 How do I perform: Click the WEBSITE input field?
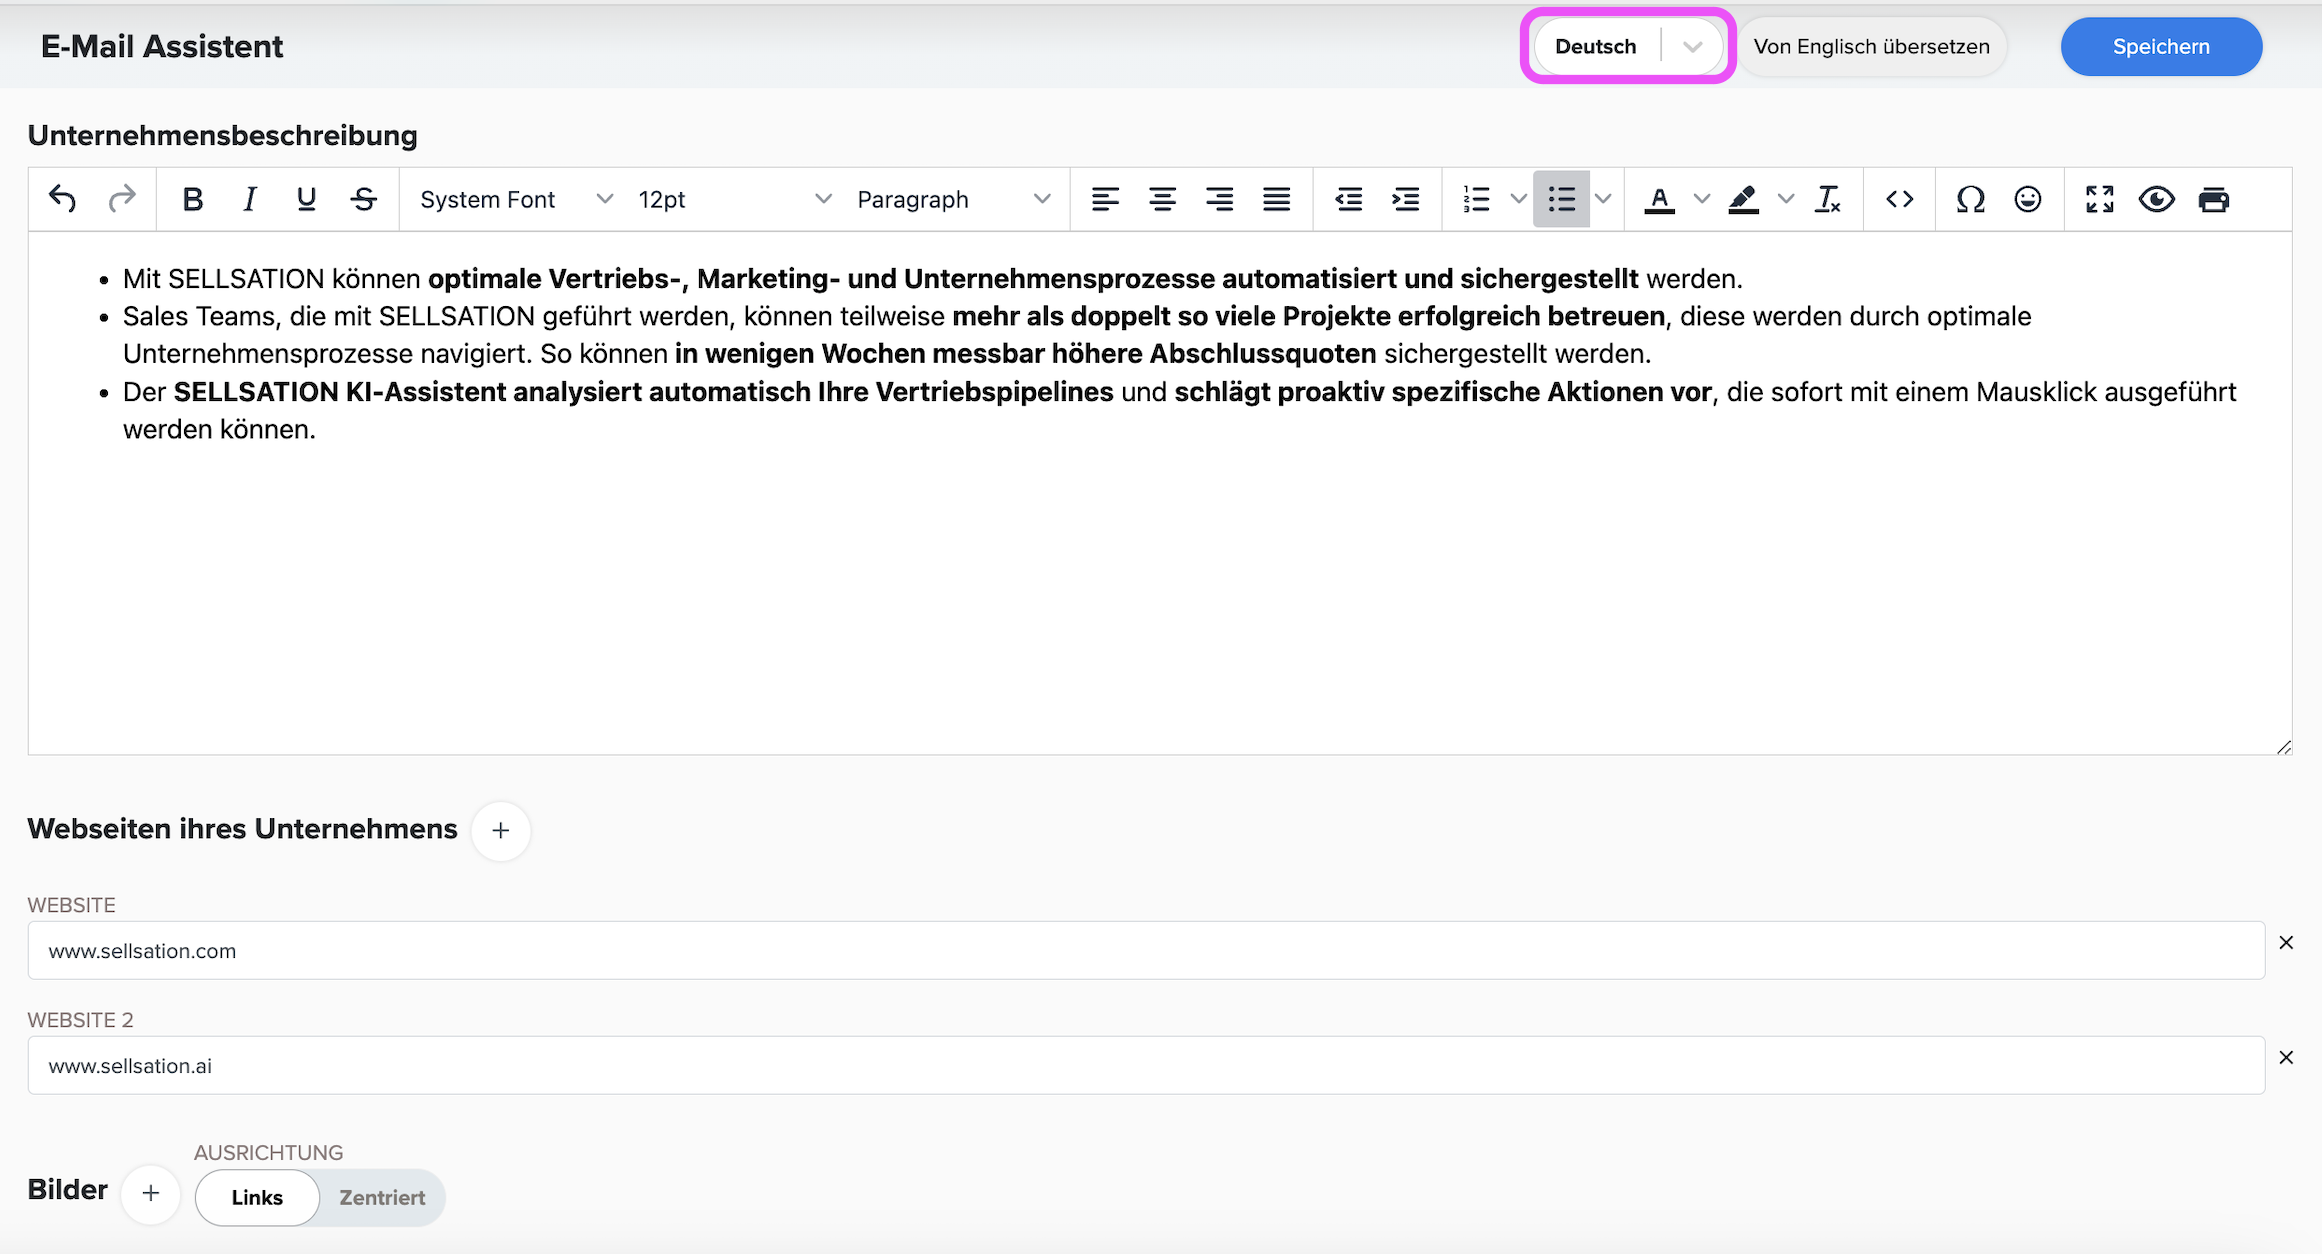(1146, 950)
